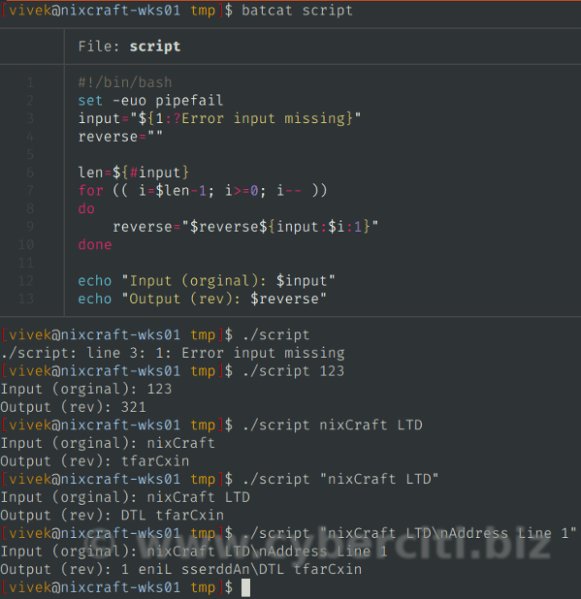The image size is (581, 599).
Task: Click the 'Output (rev): tfarCxin' output line
Action: coord(94,461)
